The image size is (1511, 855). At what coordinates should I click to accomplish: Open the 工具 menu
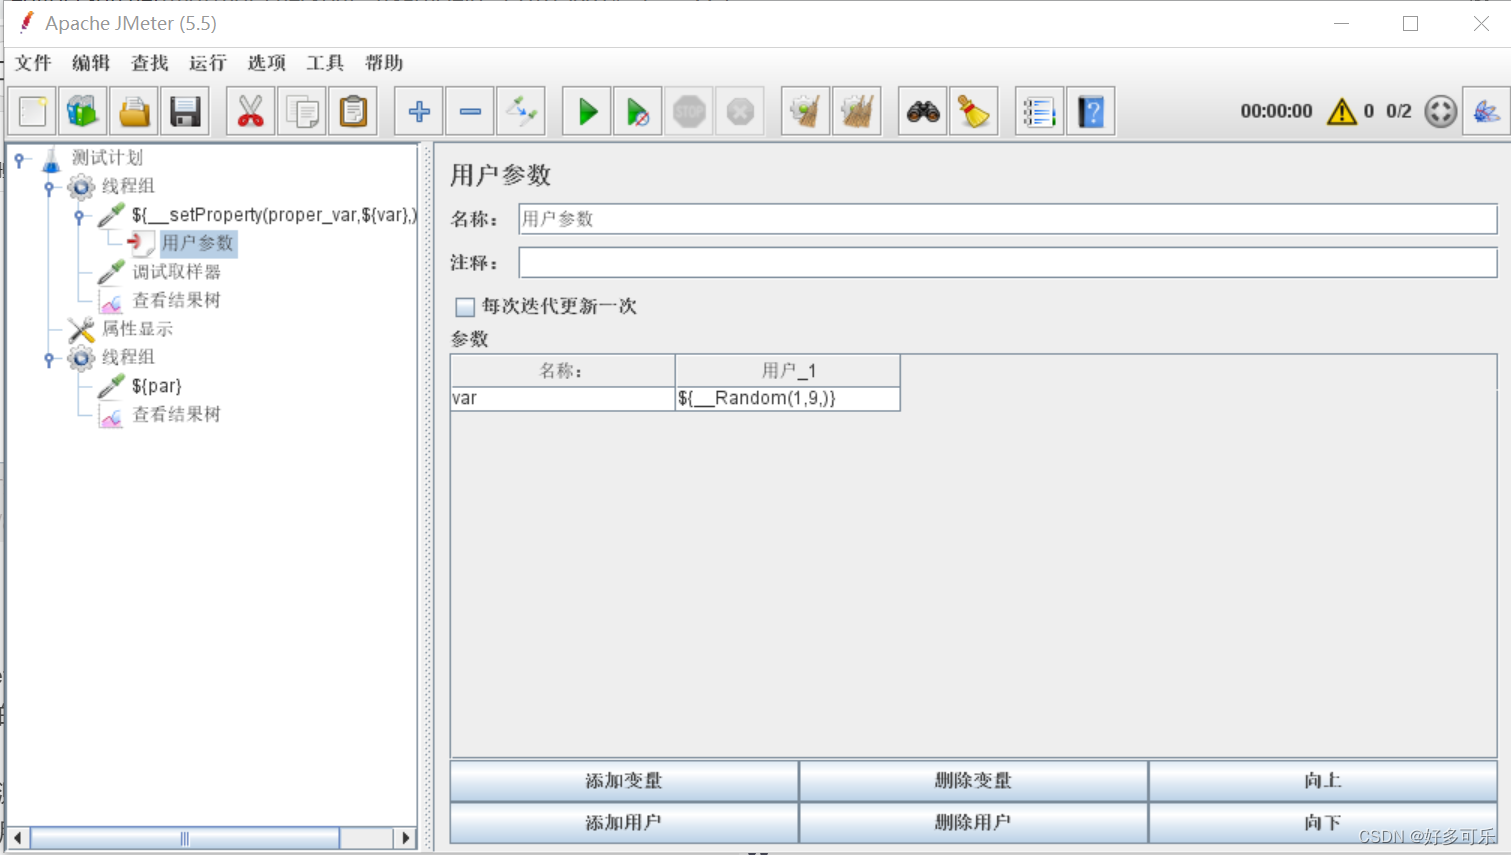click(325, 63)
